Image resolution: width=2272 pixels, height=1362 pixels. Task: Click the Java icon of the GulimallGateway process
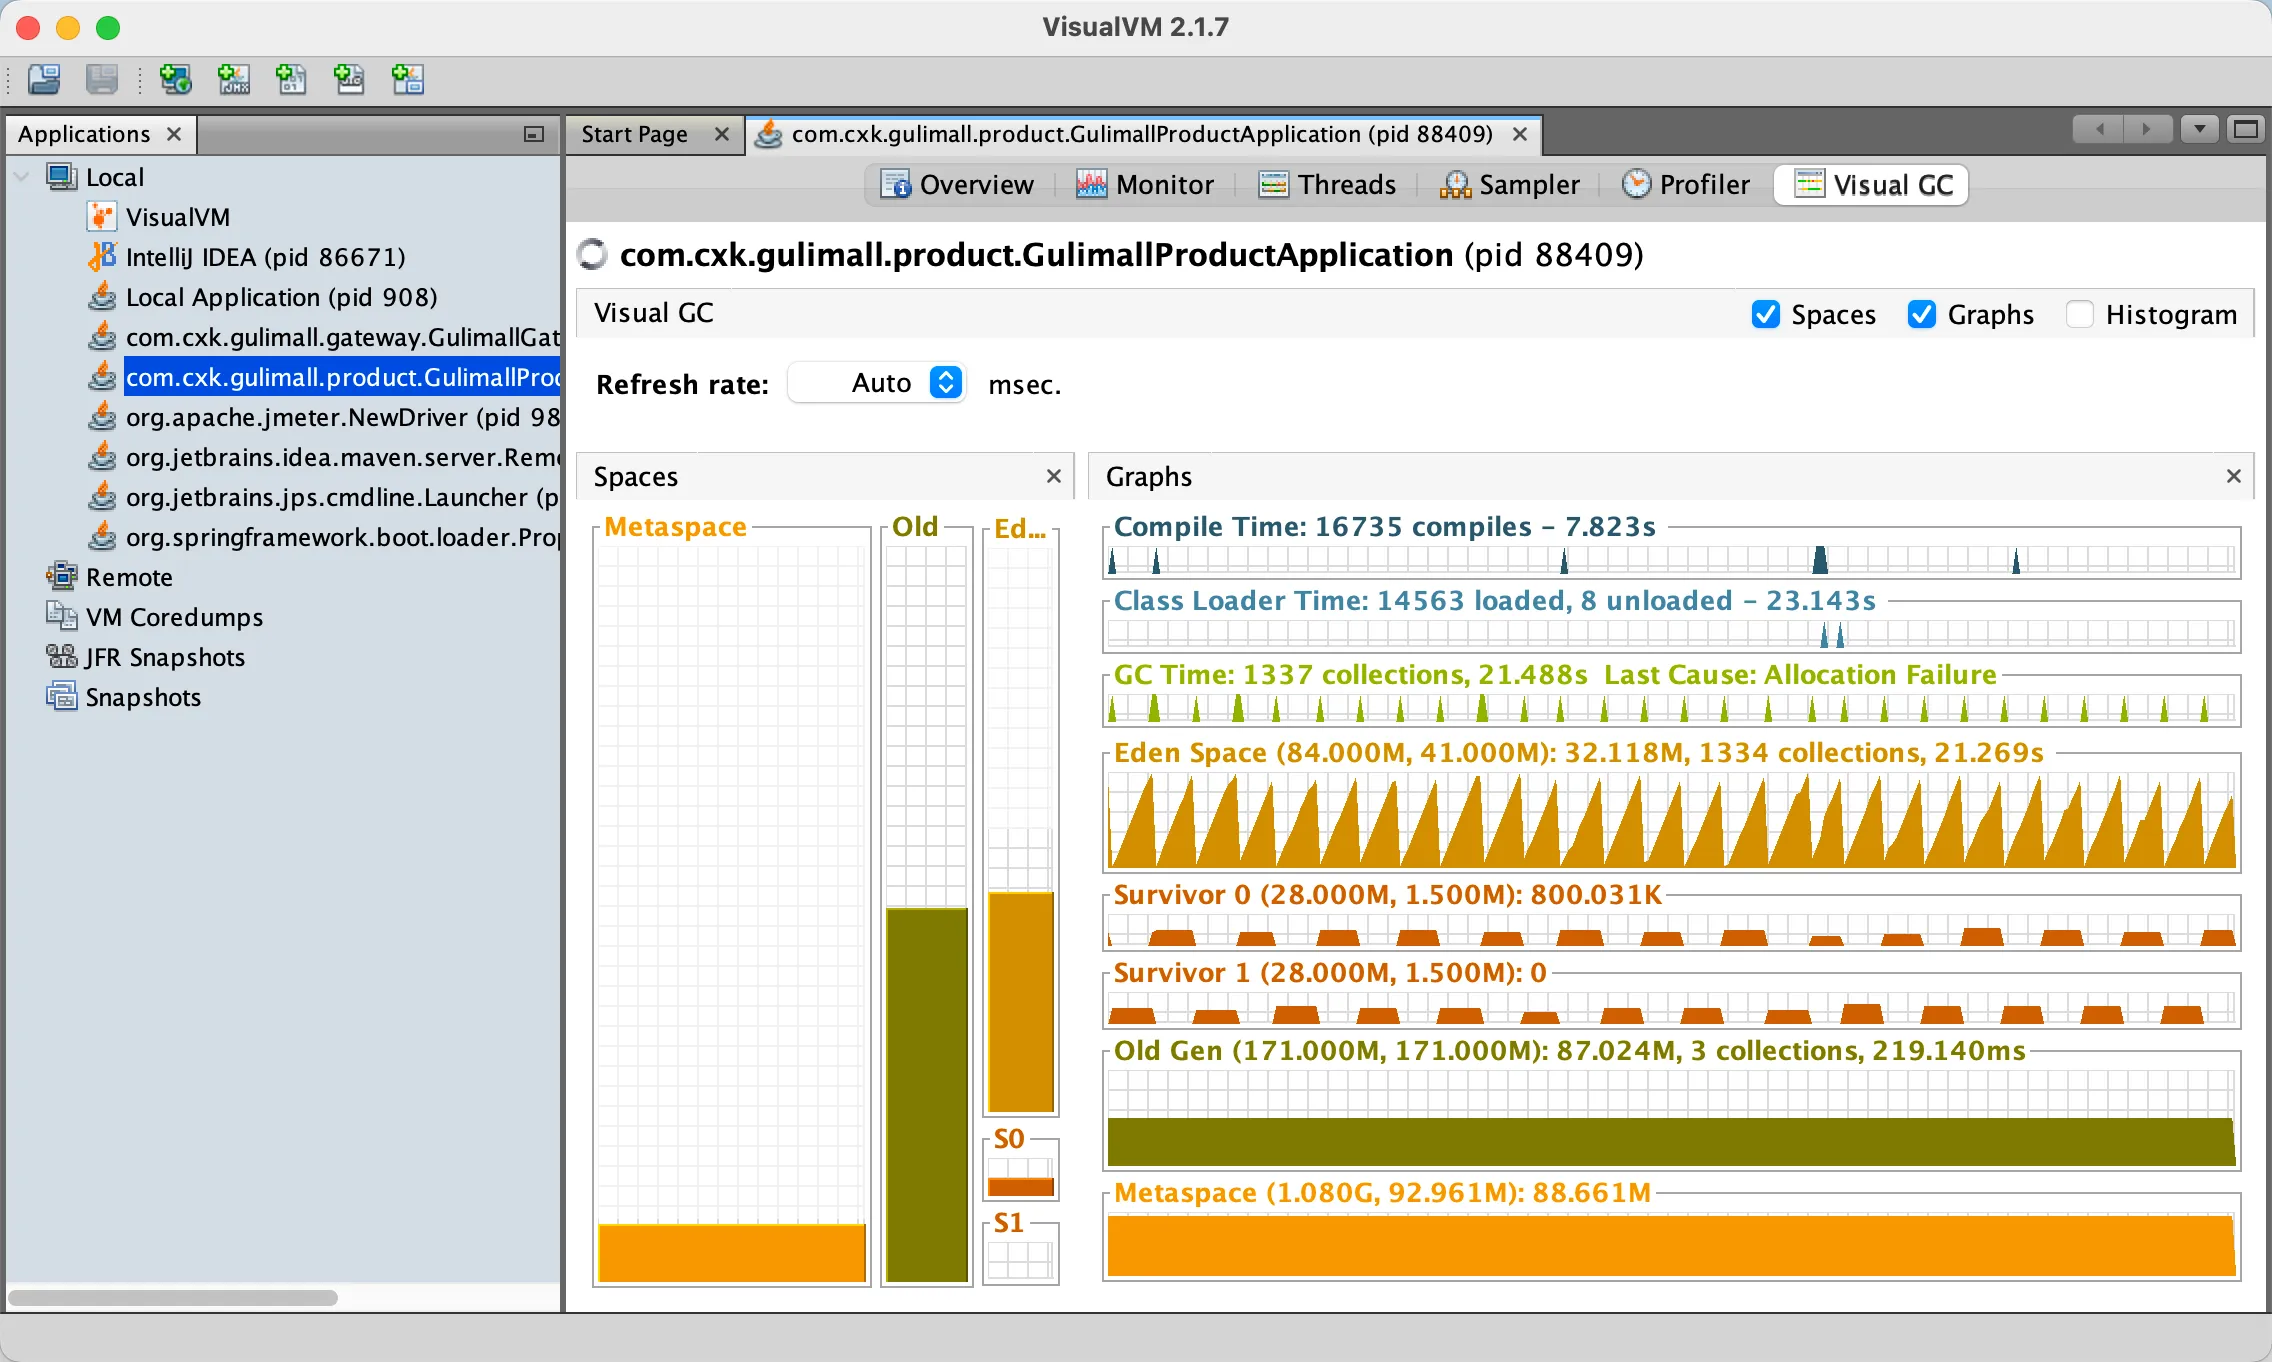pos(102,337)
